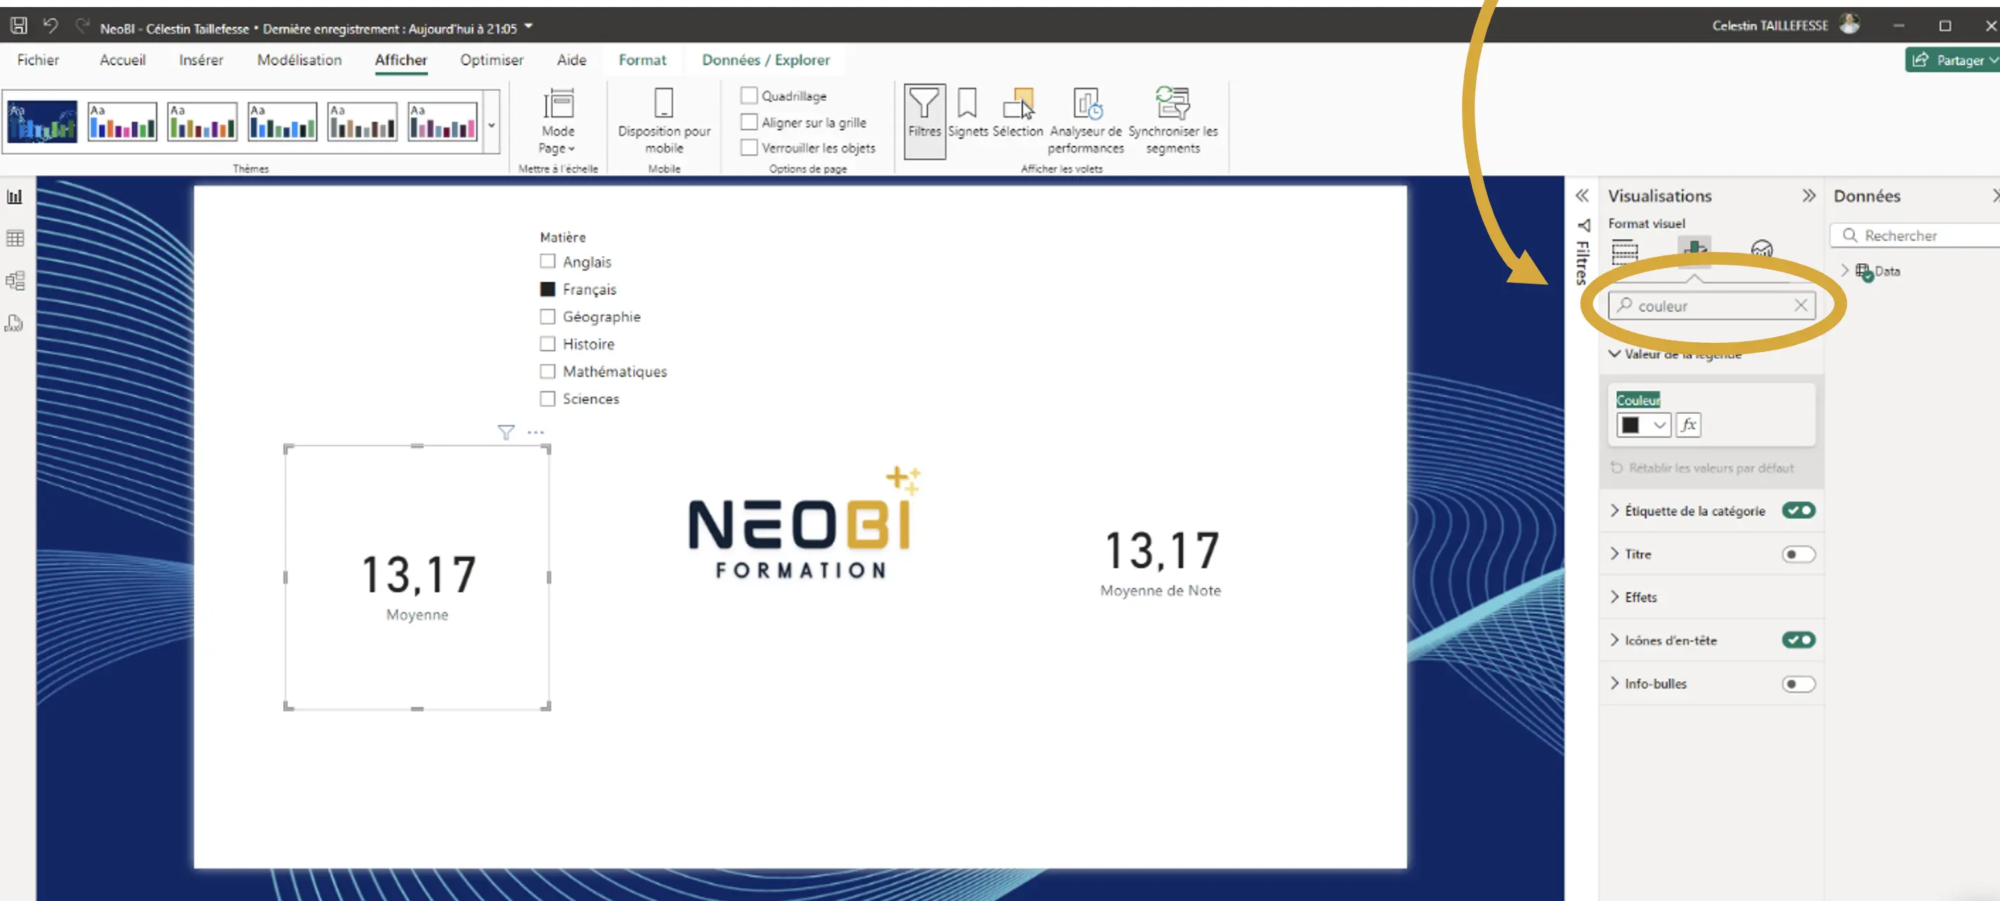Check the Quadrillage checkbox
This screenshot has width=2000, height=901.
(748, 95)
